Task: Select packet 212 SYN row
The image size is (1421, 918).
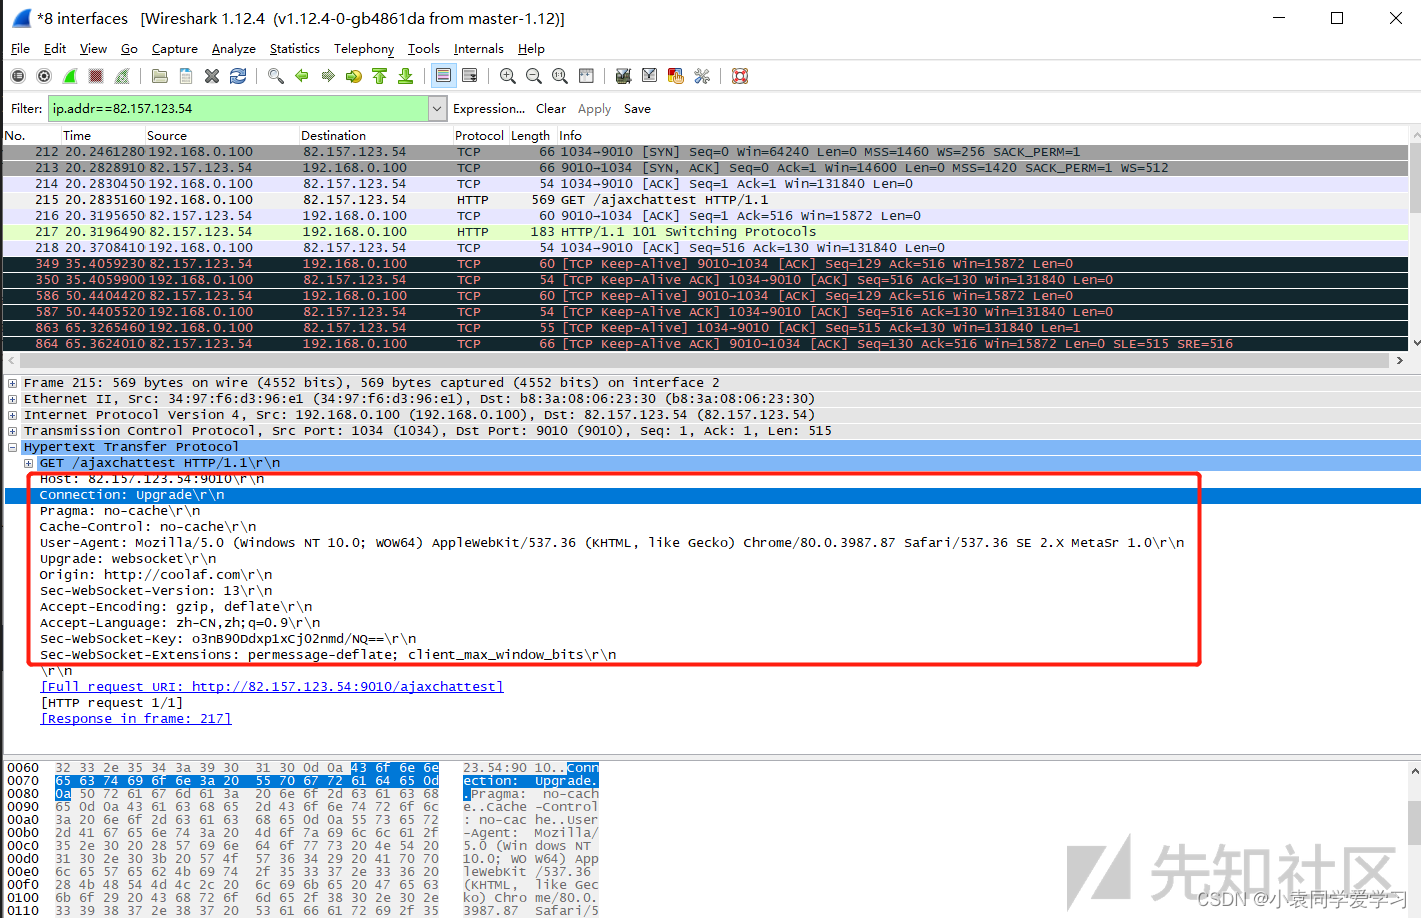Action: [706, 152]
